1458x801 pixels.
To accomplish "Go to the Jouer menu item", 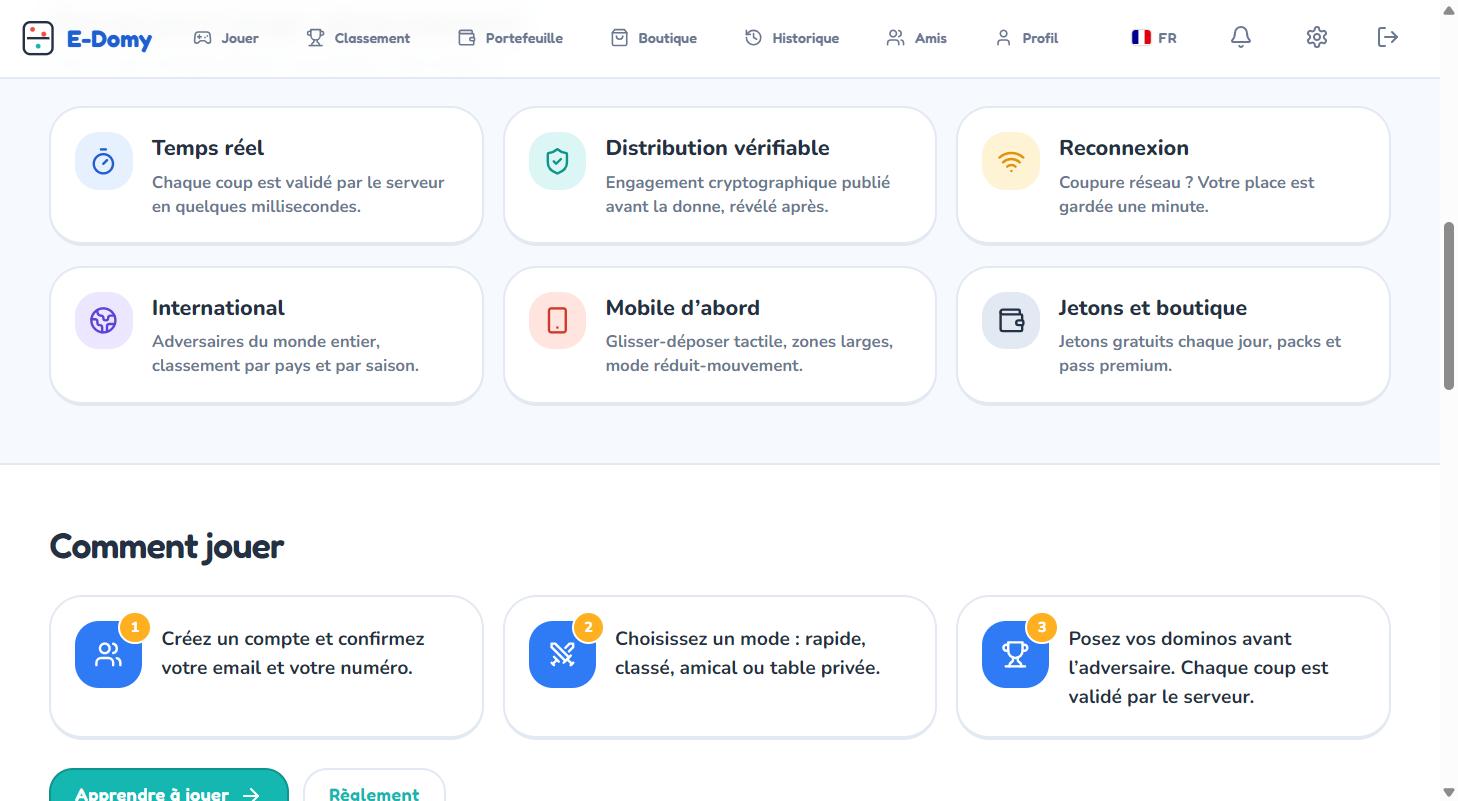I will point(226,38).
